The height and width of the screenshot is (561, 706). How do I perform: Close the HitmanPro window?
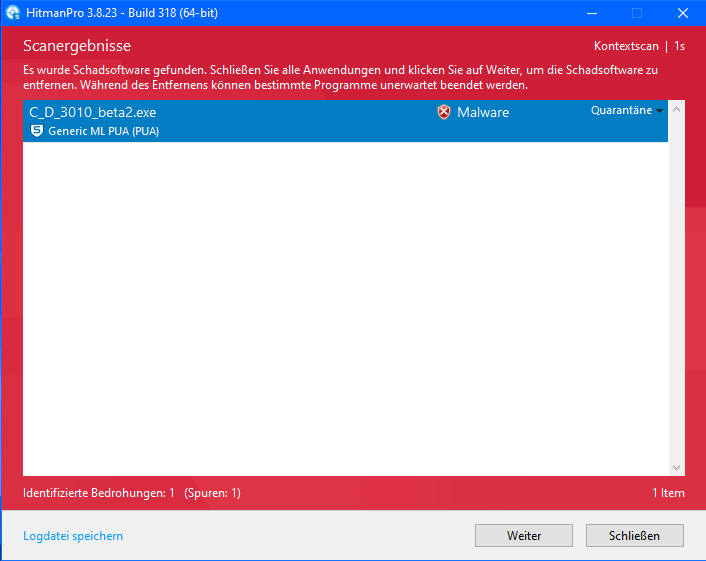pyautogui.click(x=683, y=13)
